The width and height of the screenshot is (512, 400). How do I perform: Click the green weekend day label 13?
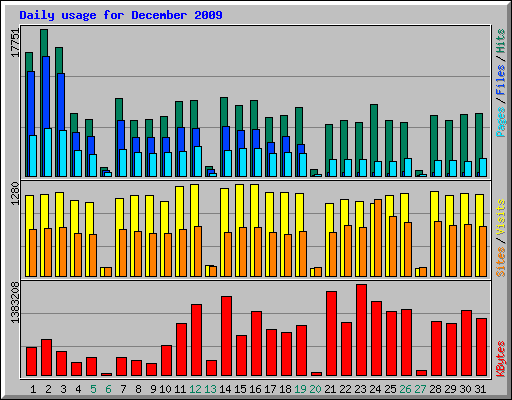pos(210,389)
